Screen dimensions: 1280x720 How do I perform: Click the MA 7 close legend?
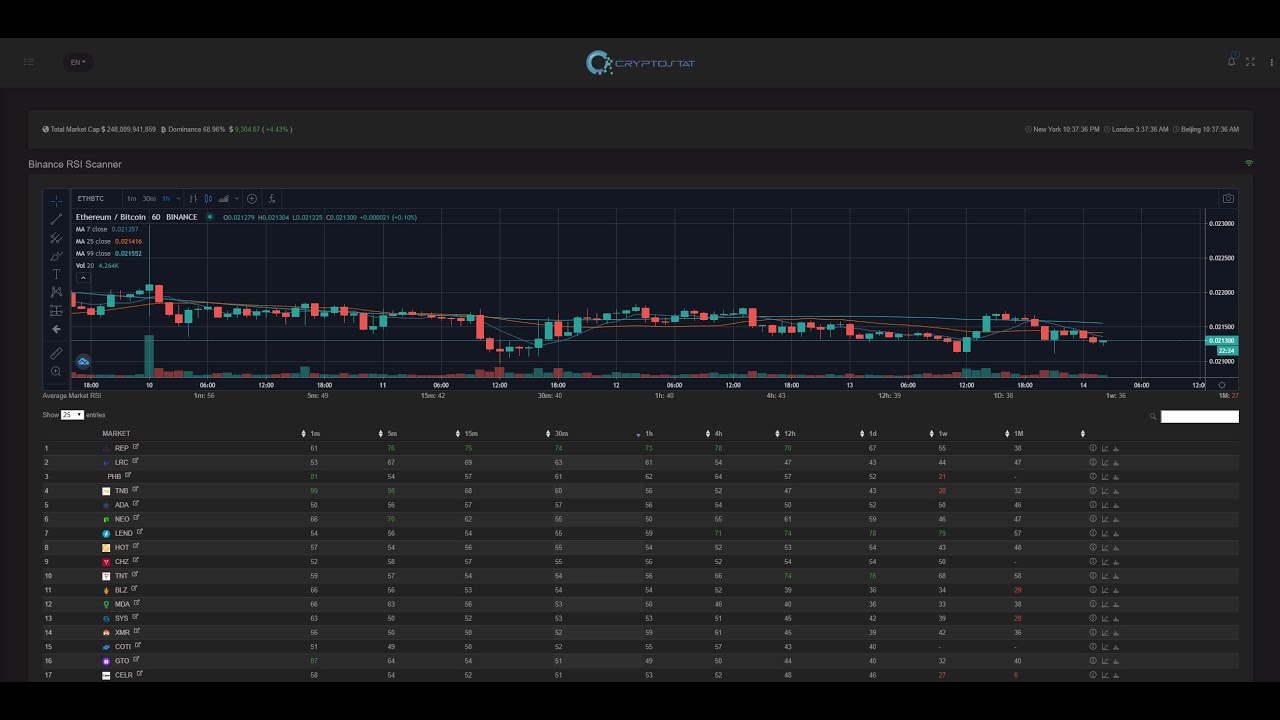coord(93,229)
